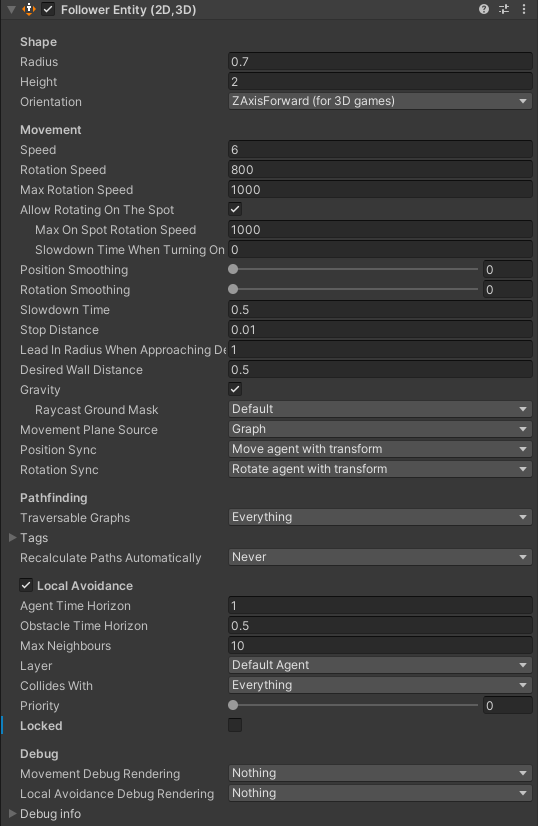Toggle the Gravity checkbox
The height and width of the screenshot is (826, 538).
point(235,389)
